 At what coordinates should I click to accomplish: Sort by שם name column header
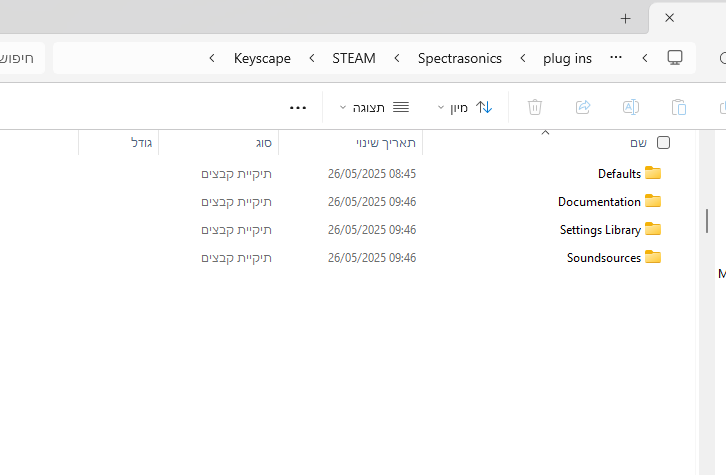638,143
